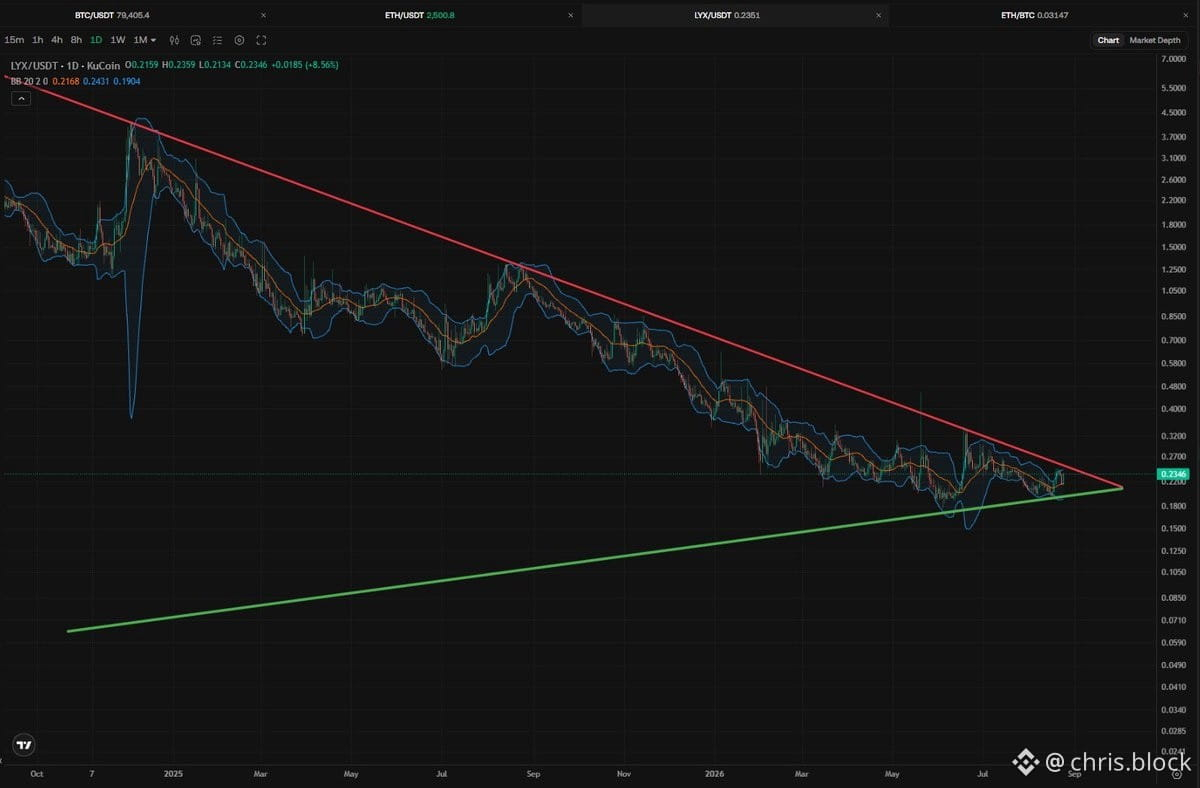
Task: Open the indicators panel icon
Action: point(195,40)
